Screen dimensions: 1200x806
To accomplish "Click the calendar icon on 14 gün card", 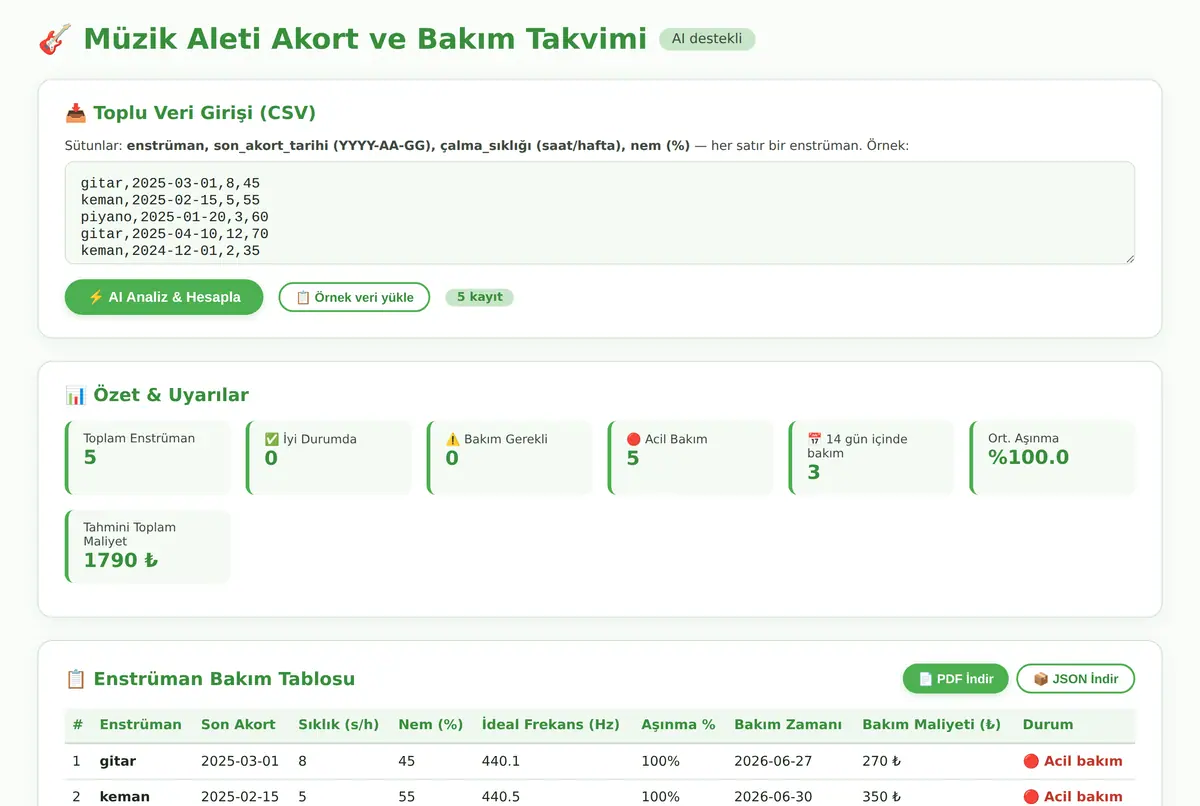I will tap(814, 439).
